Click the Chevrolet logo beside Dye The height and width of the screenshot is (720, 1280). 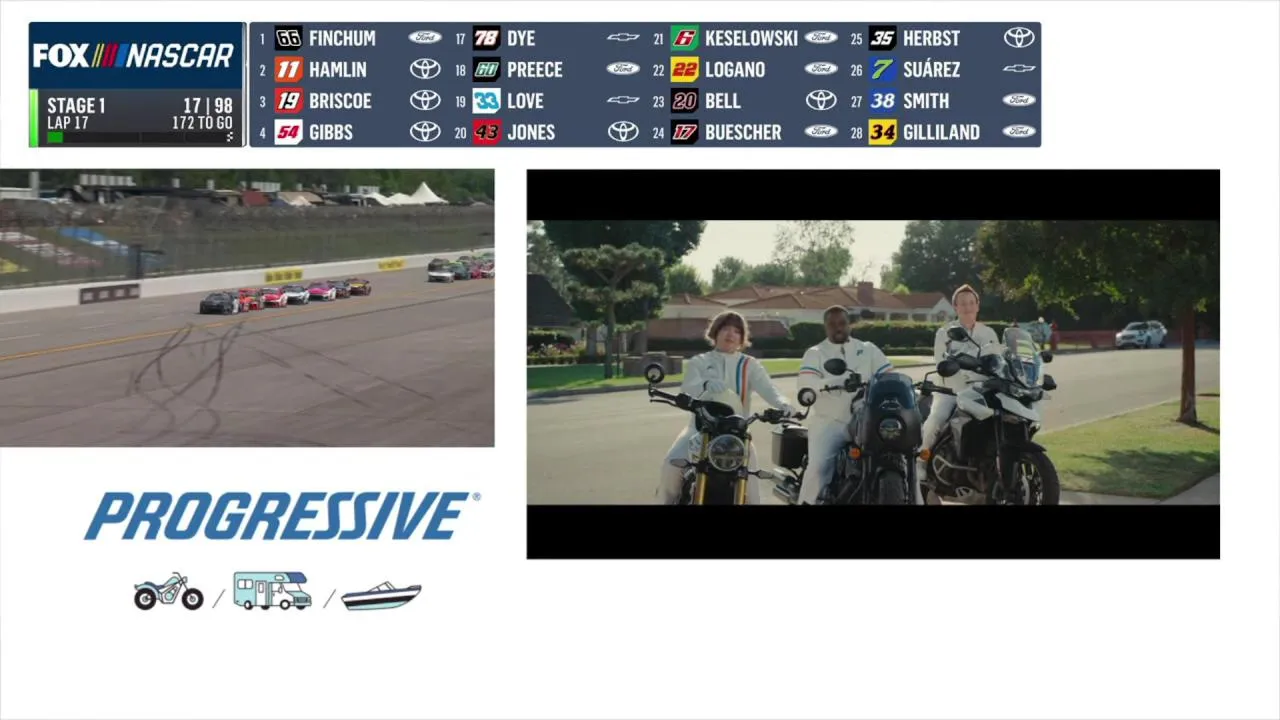pos(623,37)
